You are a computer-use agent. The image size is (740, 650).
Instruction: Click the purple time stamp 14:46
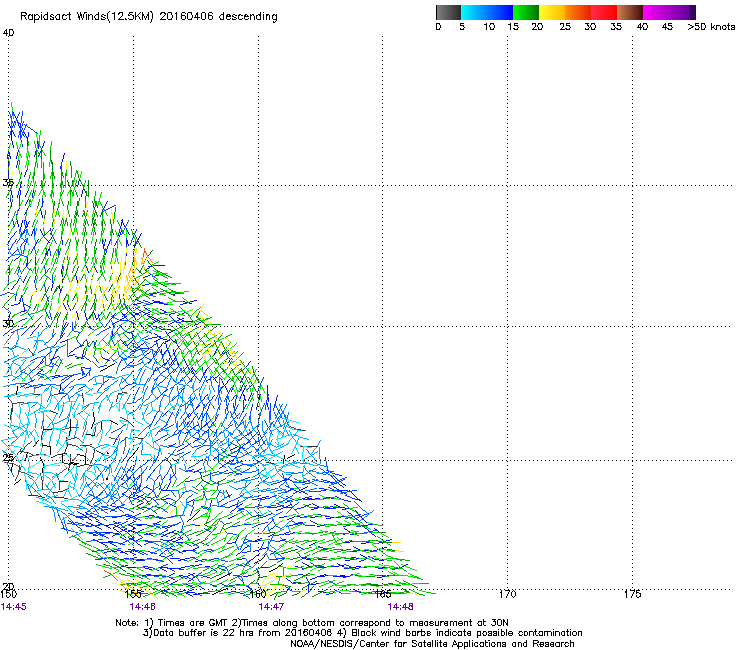pyautogui.click(x=143, y=607)
